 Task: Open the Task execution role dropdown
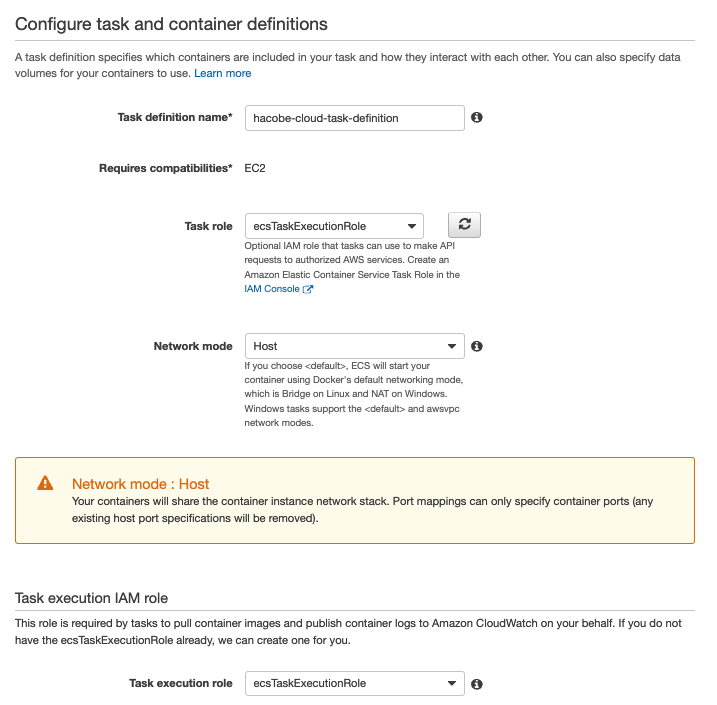354,684
